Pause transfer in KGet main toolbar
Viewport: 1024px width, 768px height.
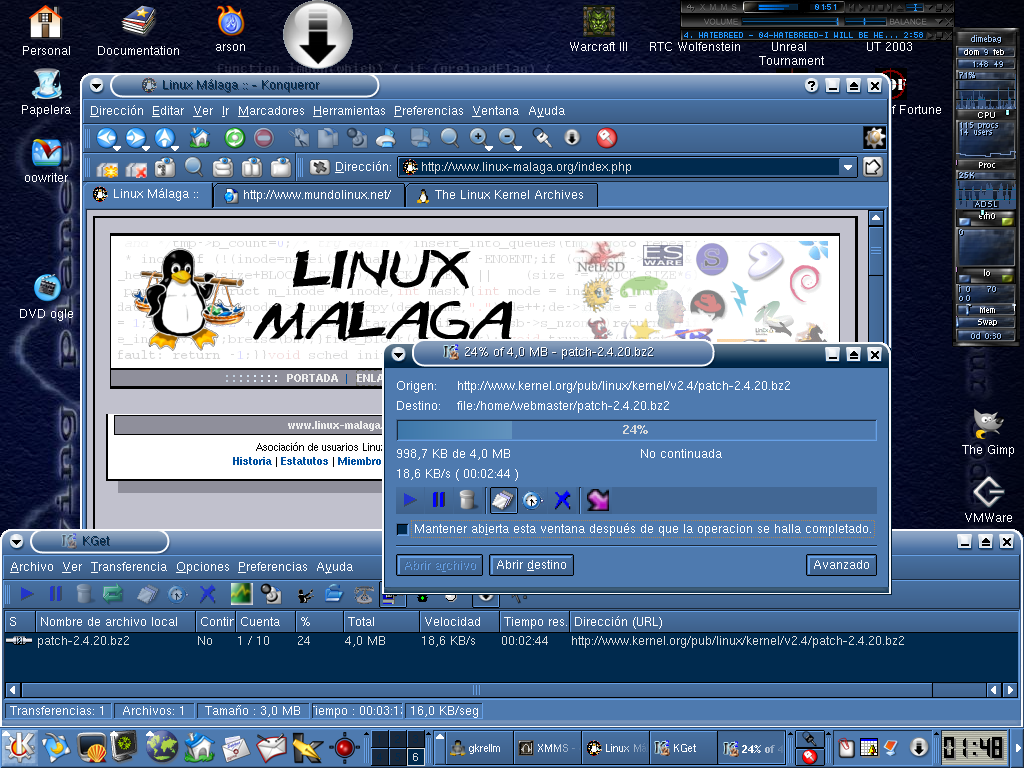tap(56, 594)
